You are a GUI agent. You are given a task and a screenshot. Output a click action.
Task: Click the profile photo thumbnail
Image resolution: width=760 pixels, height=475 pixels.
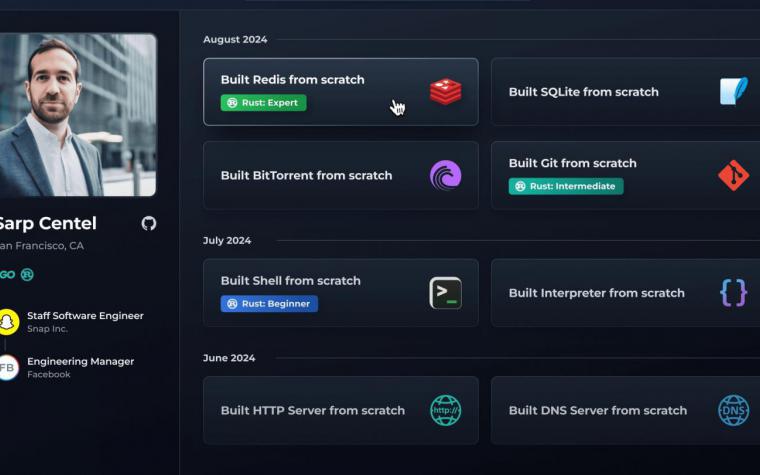[78, 115]
